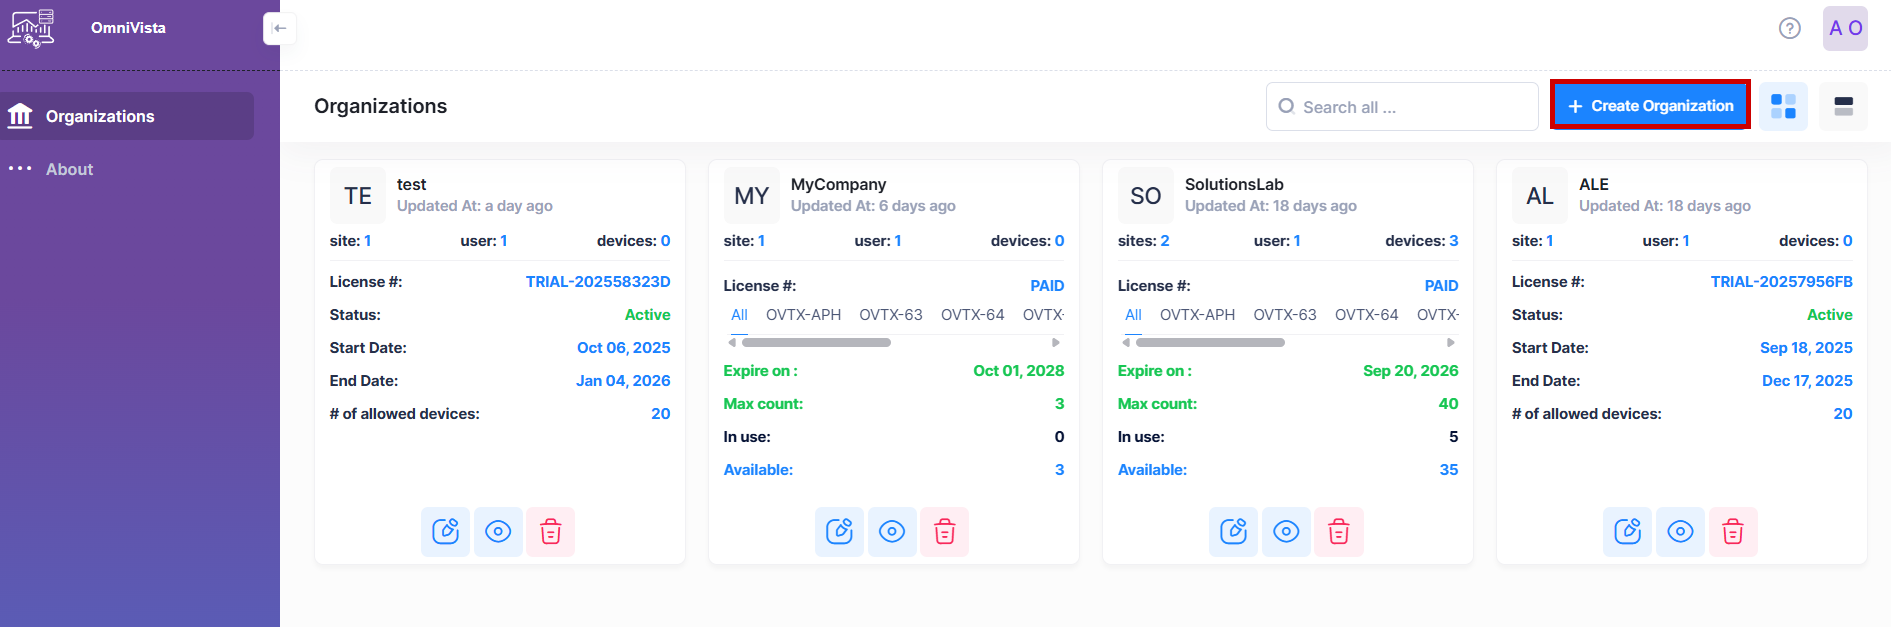This screenshot has width=1891, height=627.
Task: Delete the MyCompany organization
Action: click(x=944, y=531)
